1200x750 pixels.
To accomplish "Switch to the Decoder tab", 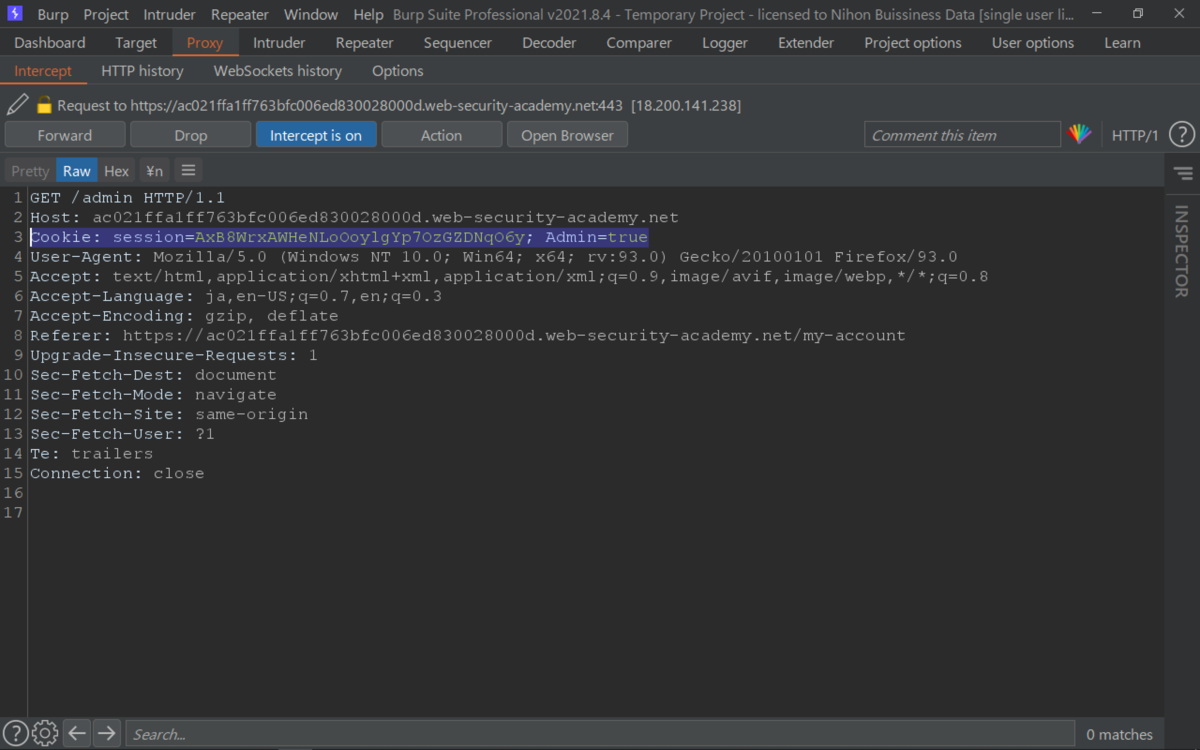I will pyautogui.click(x=549, y=43).
